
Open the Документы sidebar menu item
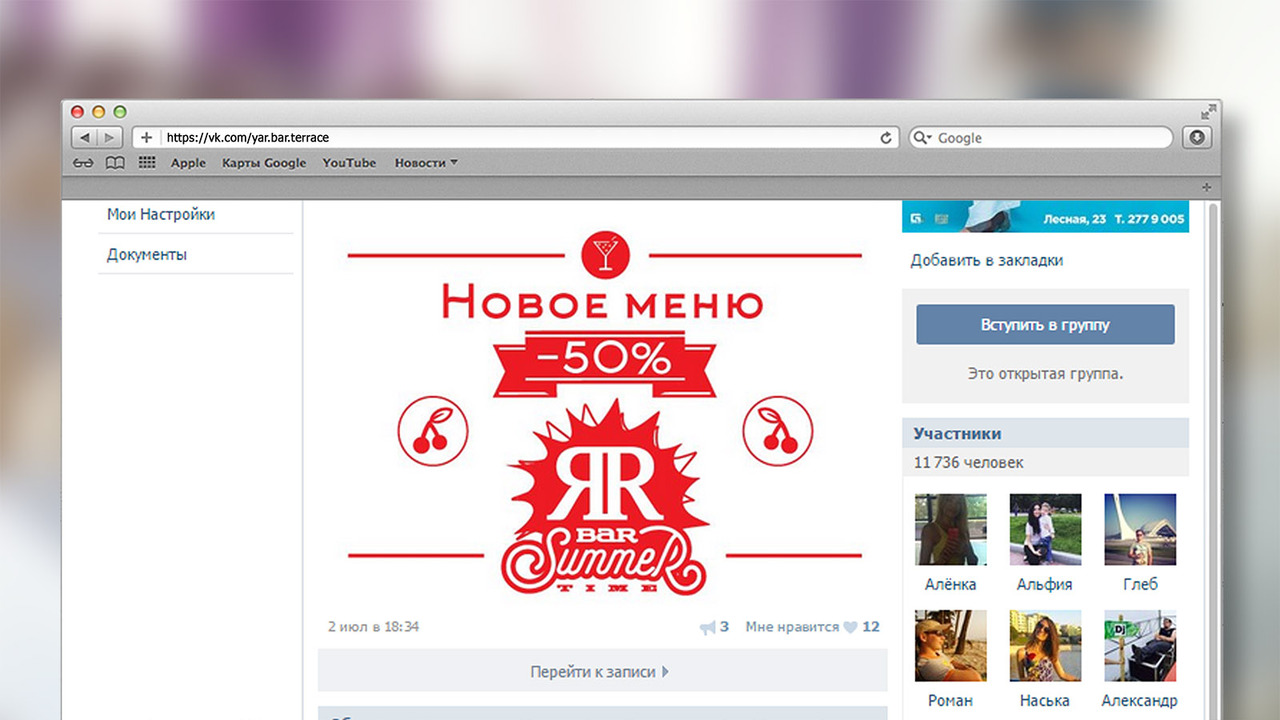tap(147, 254)
